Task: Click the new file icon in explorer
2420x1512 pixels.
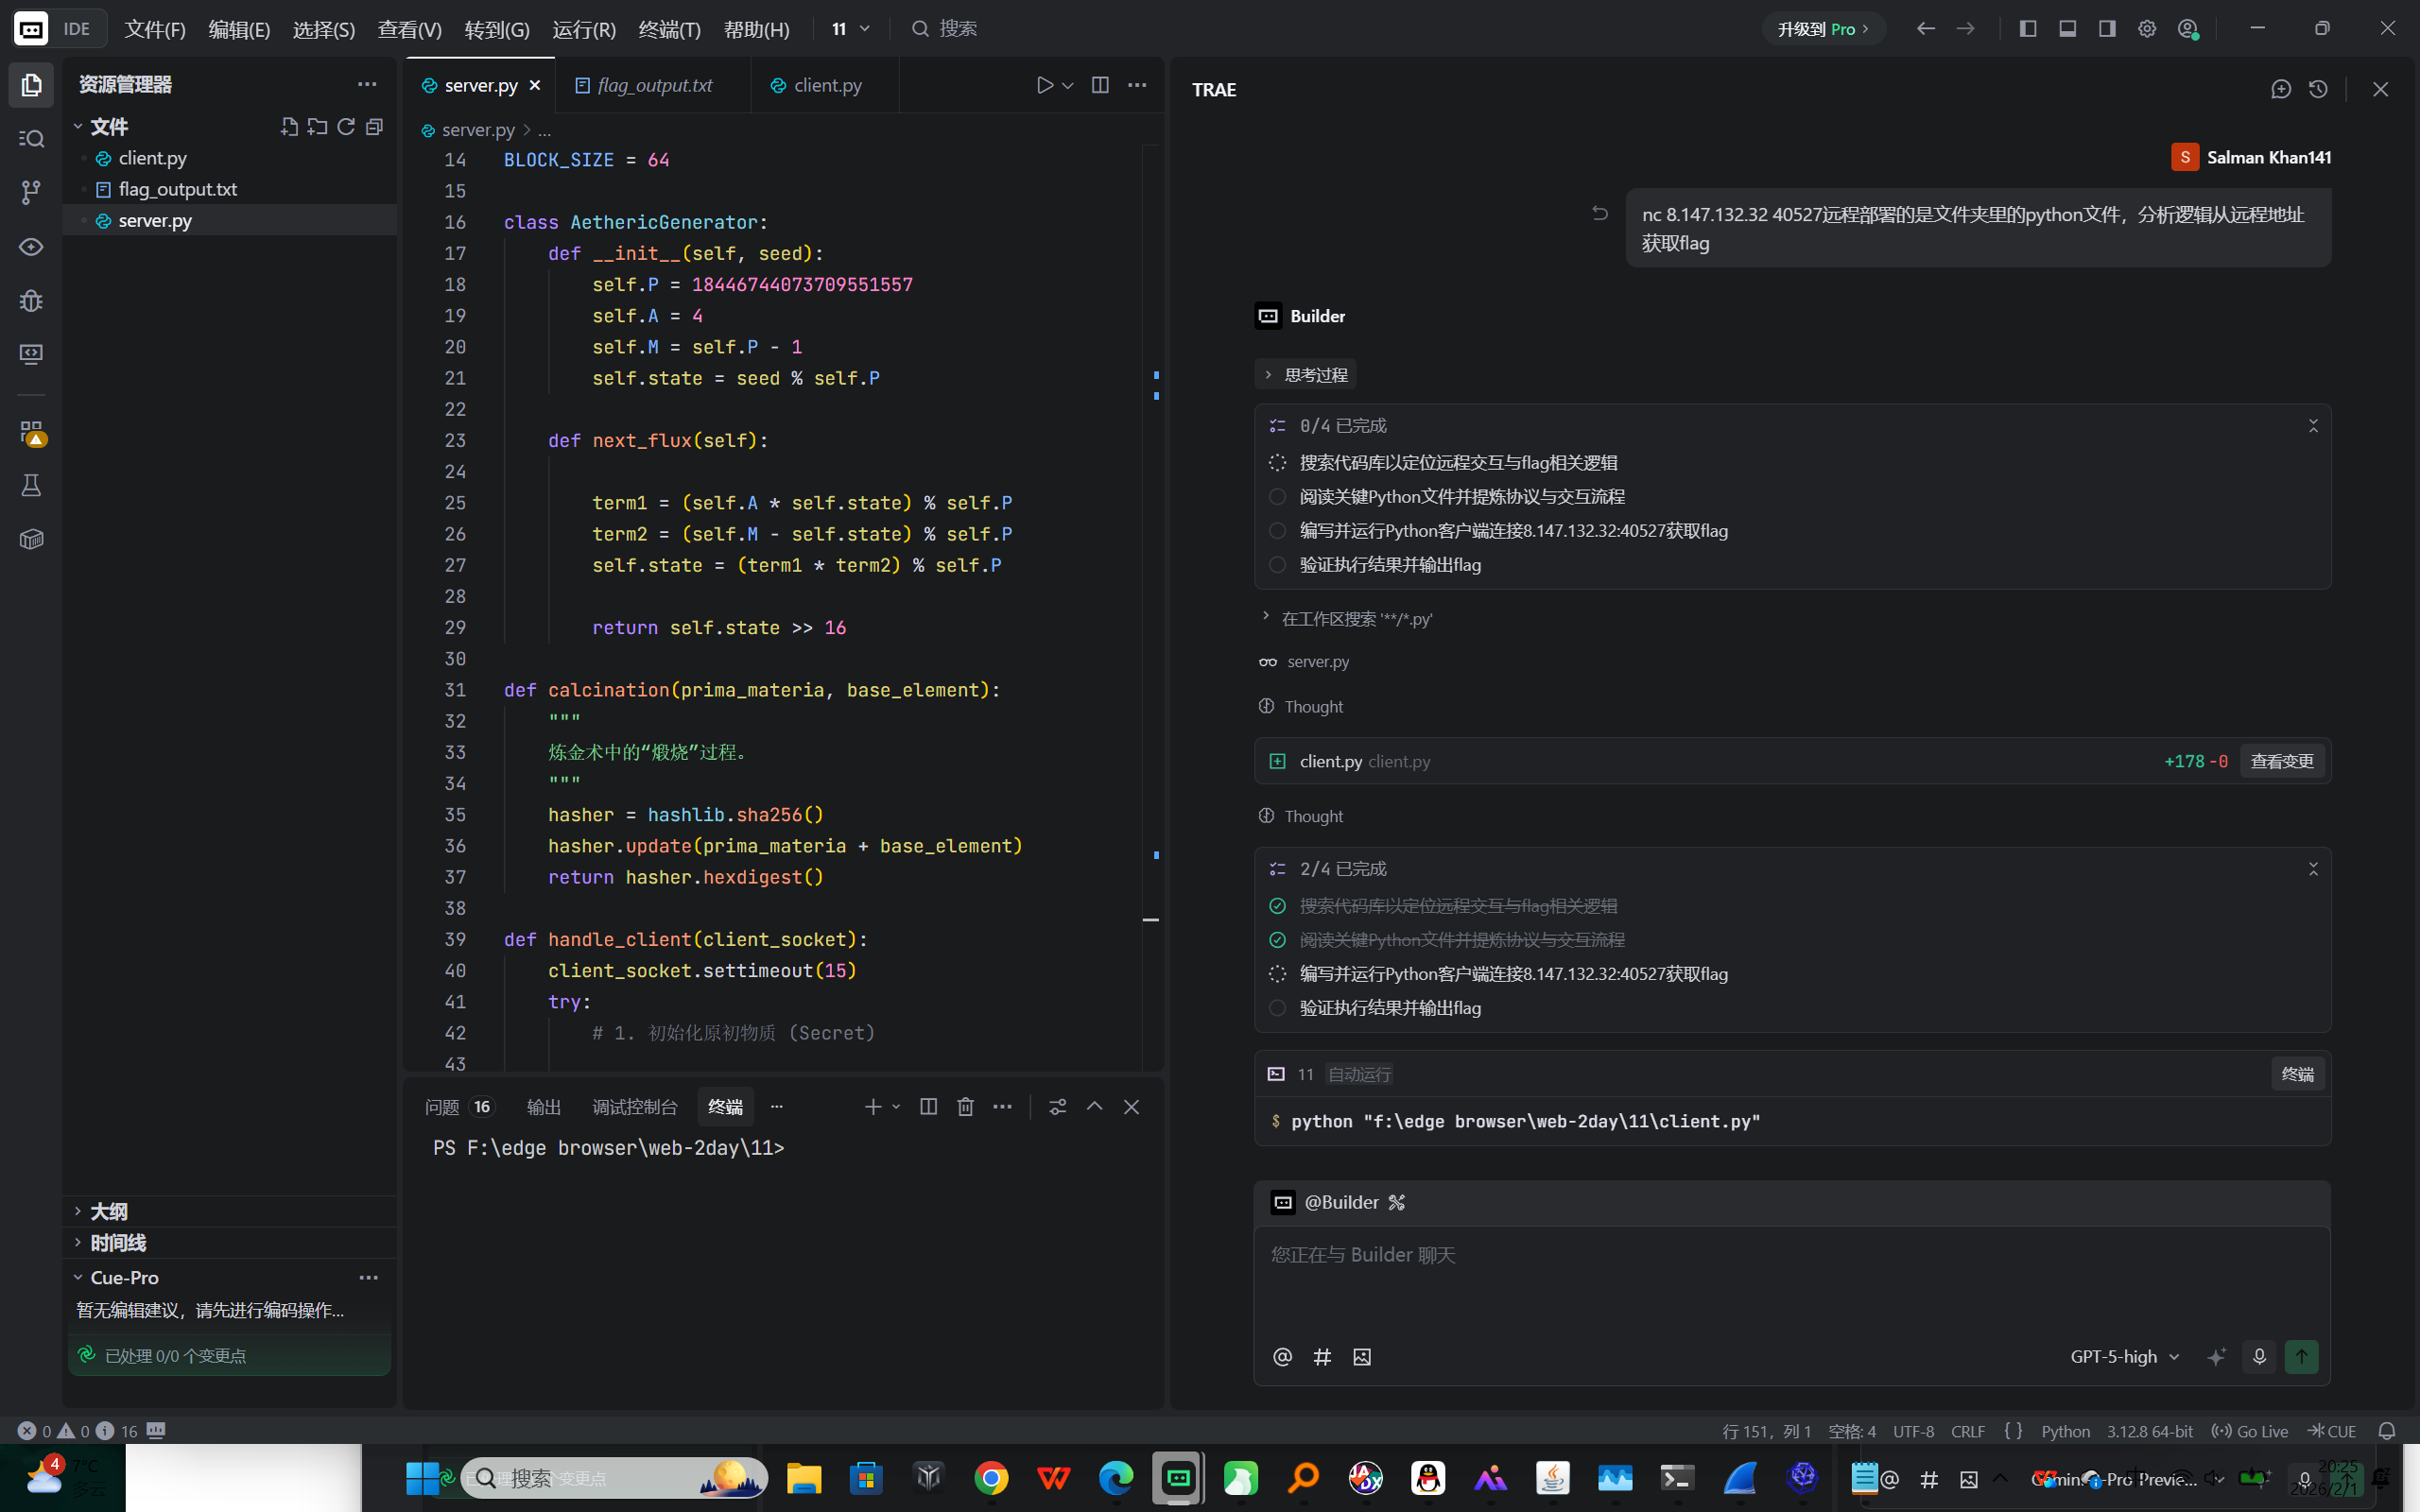Action: tap(289, 127)
